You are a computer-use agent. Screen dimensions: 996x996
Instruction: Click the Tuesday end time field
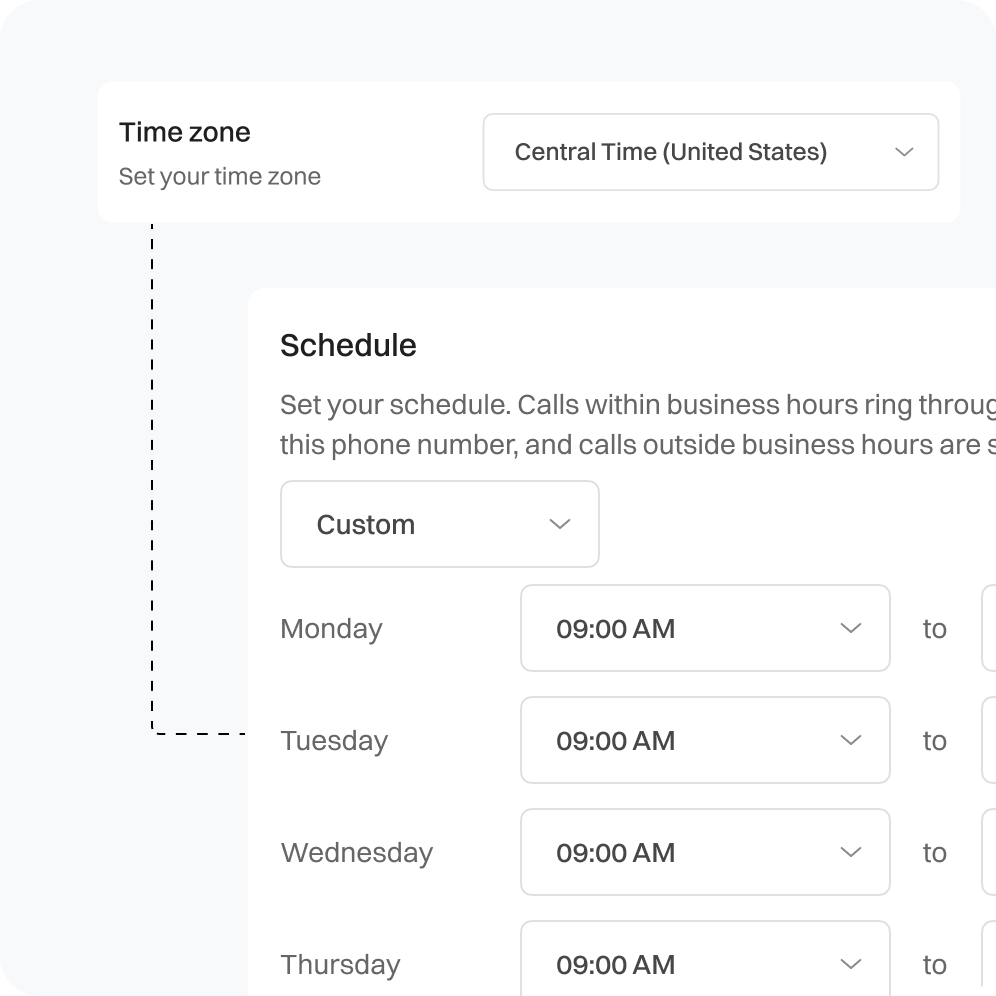pos(989,740)
